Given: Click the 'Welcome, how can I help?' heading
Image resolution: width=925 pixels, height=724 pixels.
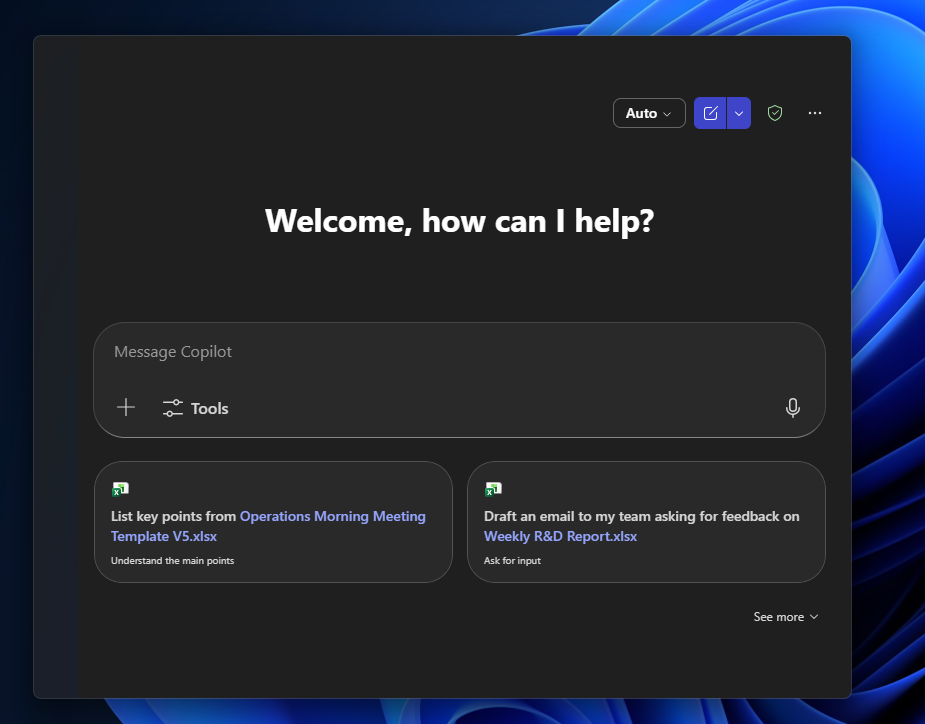Looking at the screenshot, I should coord(460,221).
